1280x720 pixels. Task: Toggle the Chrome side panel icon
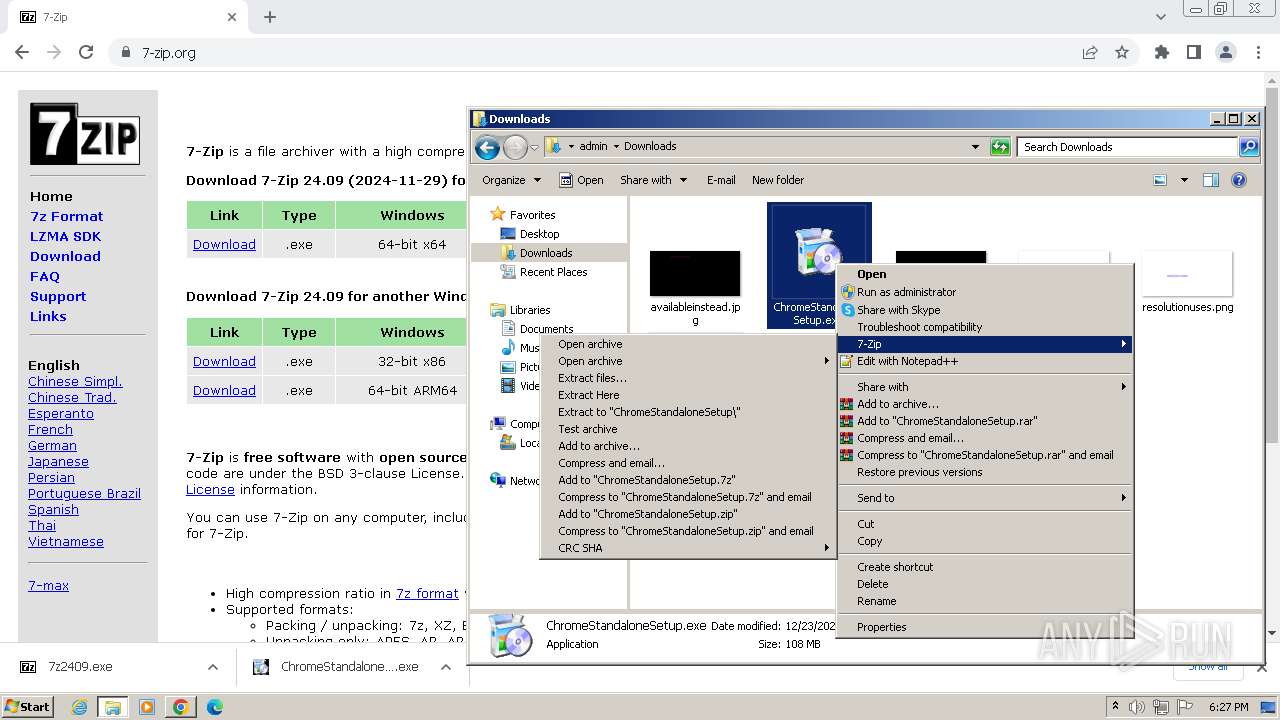pyautogui.click(x=1193, y=52)
